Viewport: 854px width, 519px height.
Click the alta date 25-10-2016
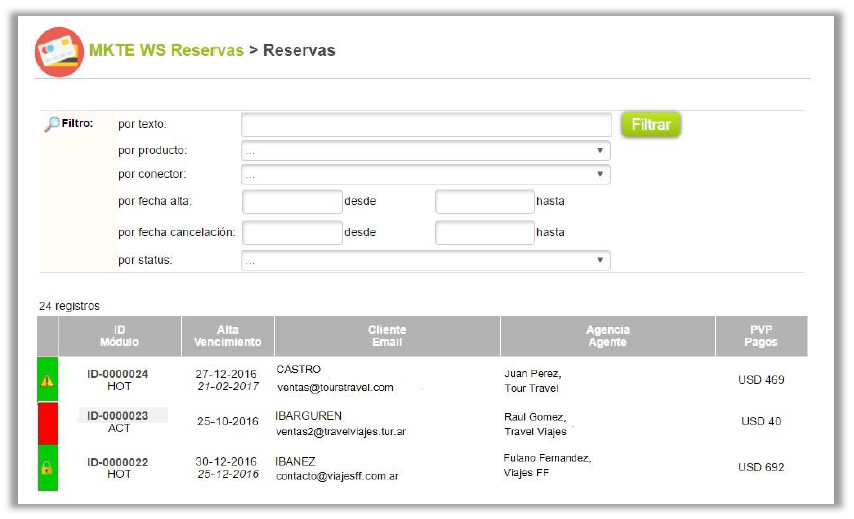click(x=228, y=422)
